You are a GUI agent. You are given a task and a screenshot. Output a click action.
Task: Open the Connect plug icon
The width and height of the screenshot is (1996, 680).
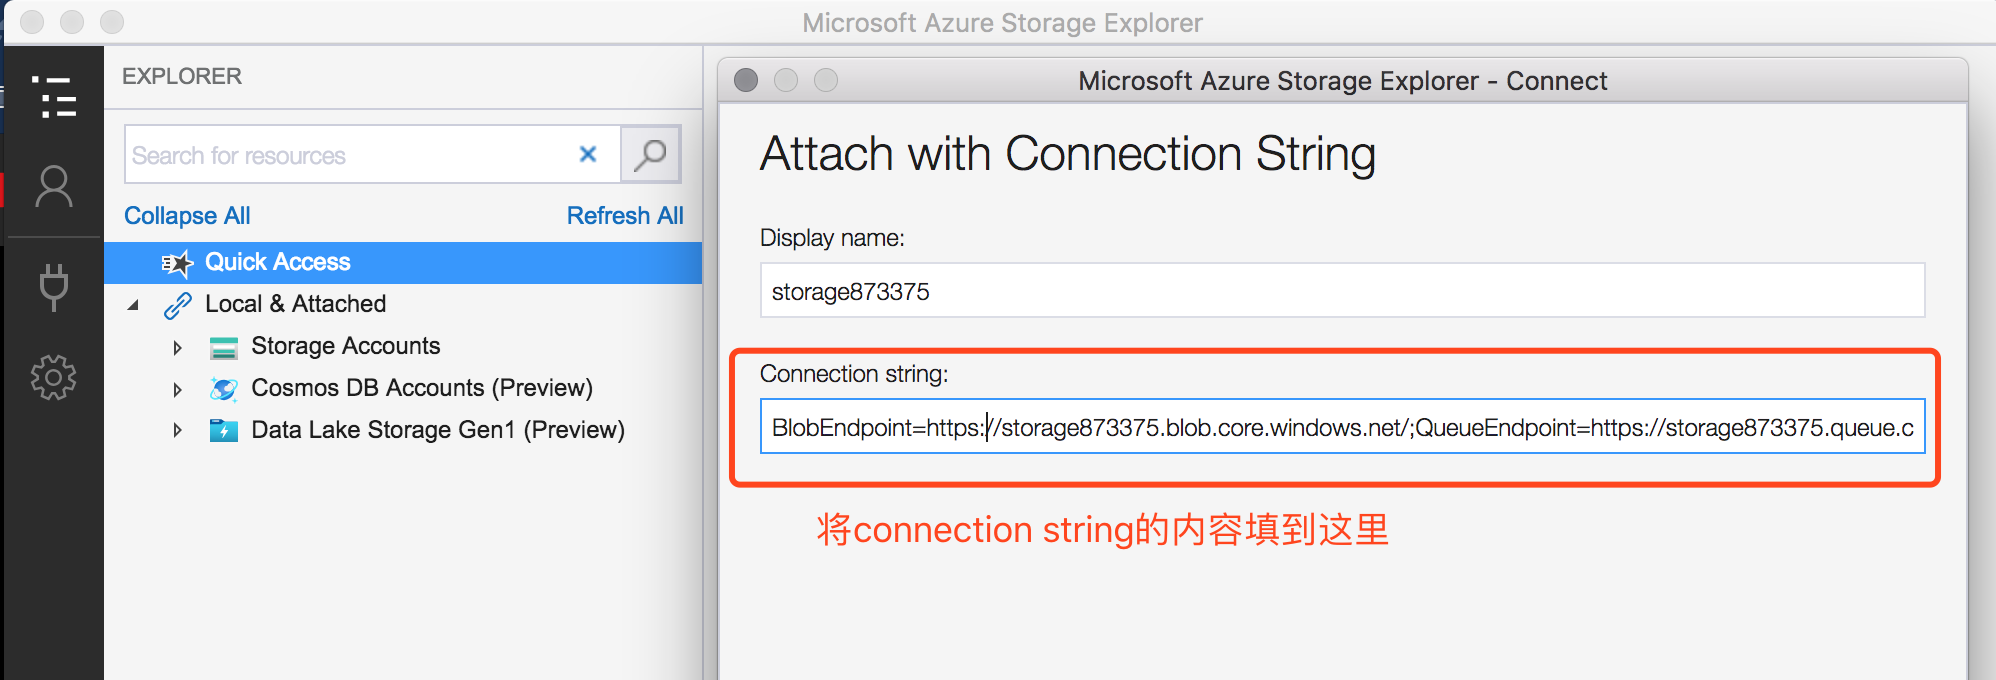[54, 287]
